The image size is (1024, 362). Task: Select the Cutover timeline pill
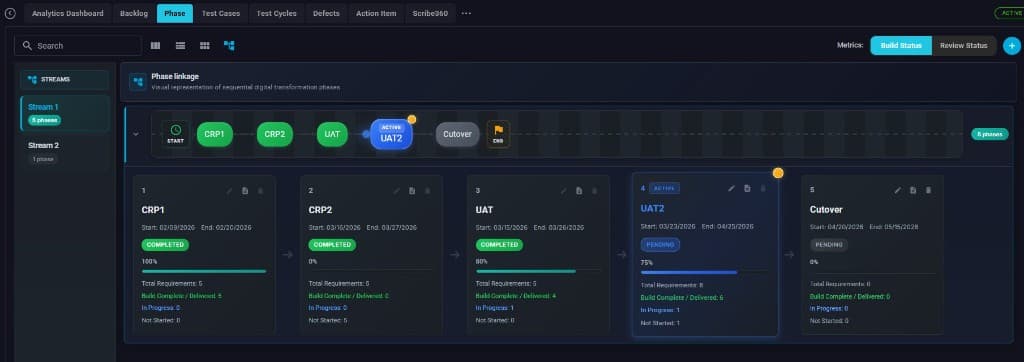(458, 134)
